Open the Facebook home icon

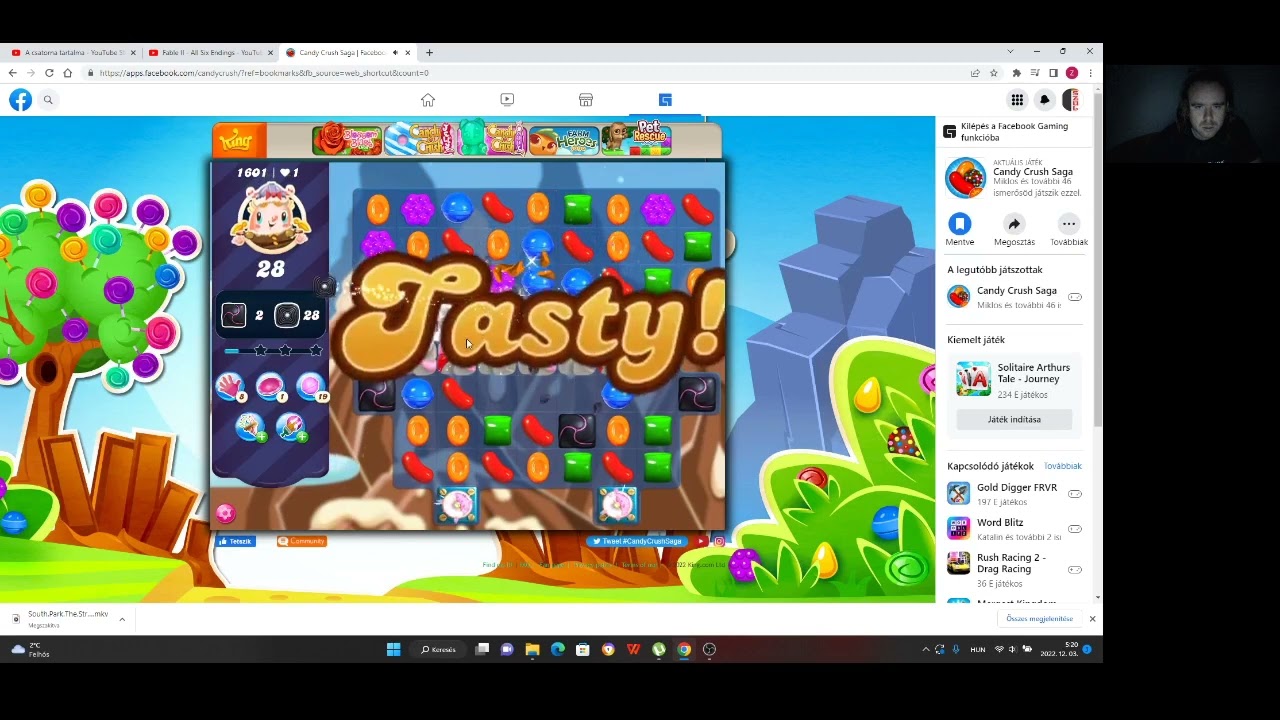point(428,100)
